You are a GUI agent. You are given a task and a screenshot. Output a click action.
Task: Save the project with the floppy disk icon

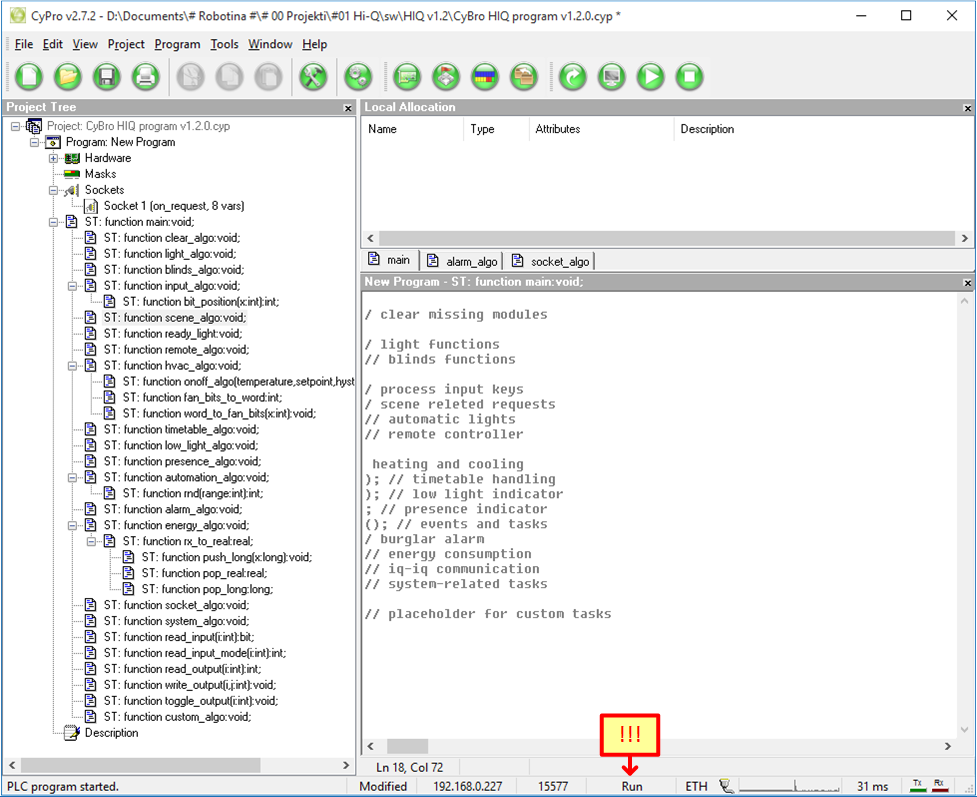[107, 76]
